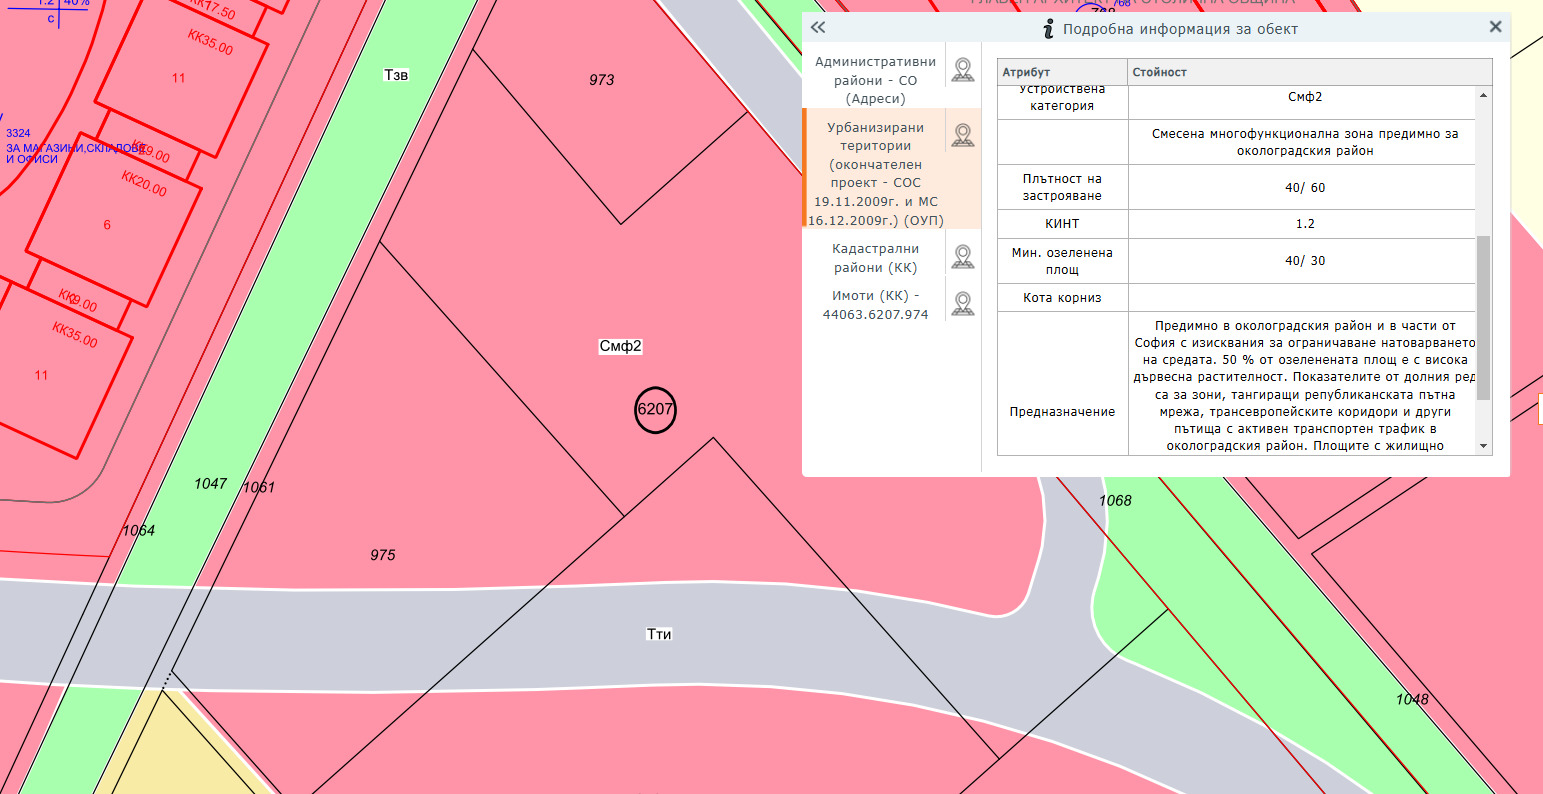Click the circled 6207 map marker
The height and width of the screenshot is (794, 1543).
coord(656,409)
